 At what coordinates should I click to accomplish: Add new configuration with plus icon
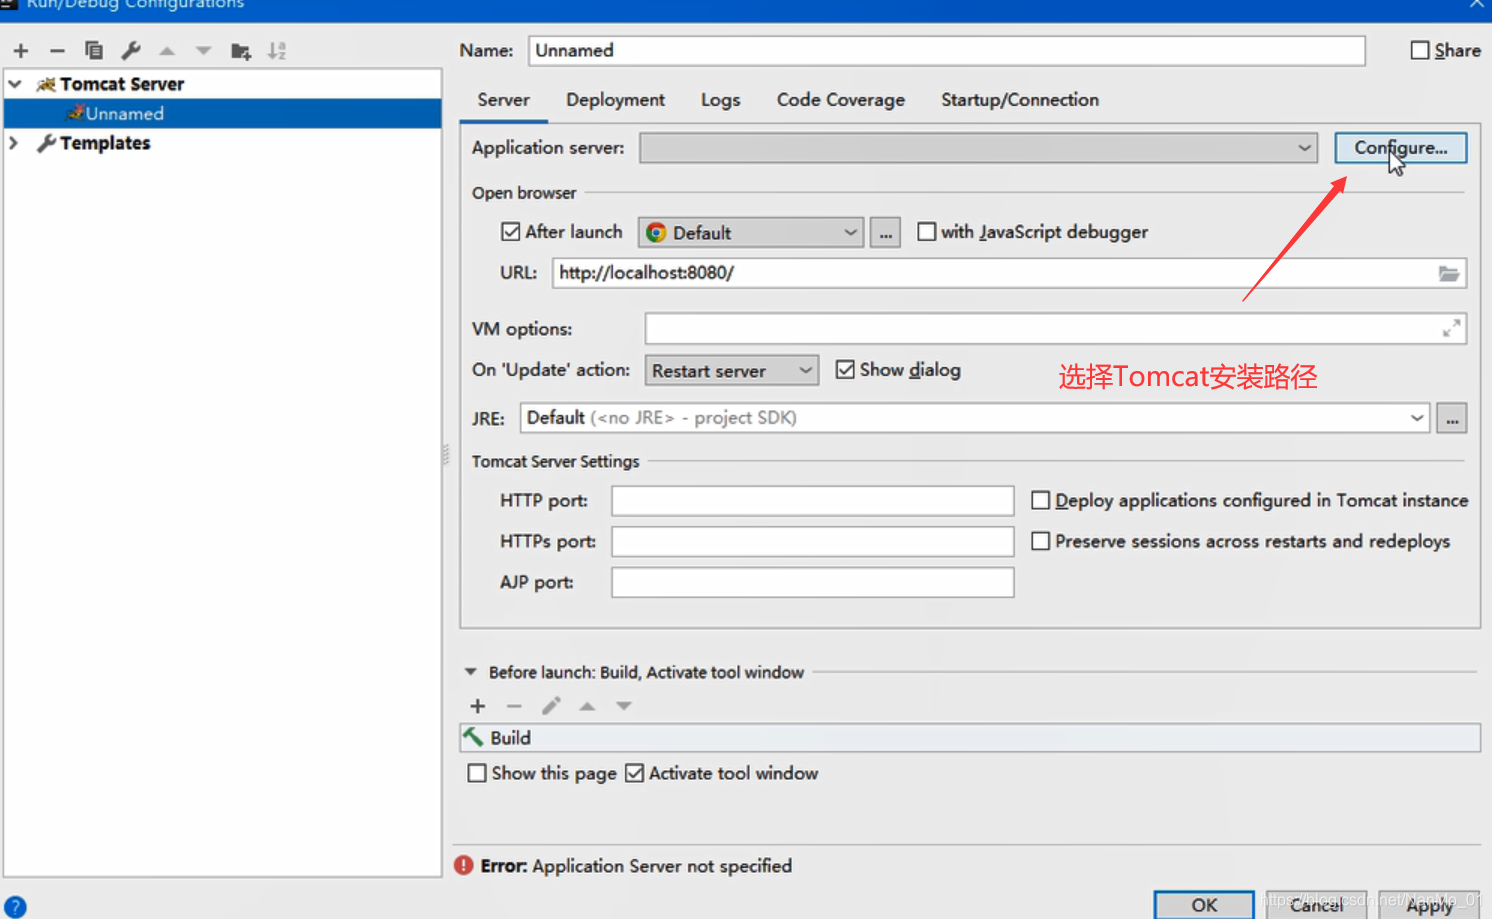(21, 51)
